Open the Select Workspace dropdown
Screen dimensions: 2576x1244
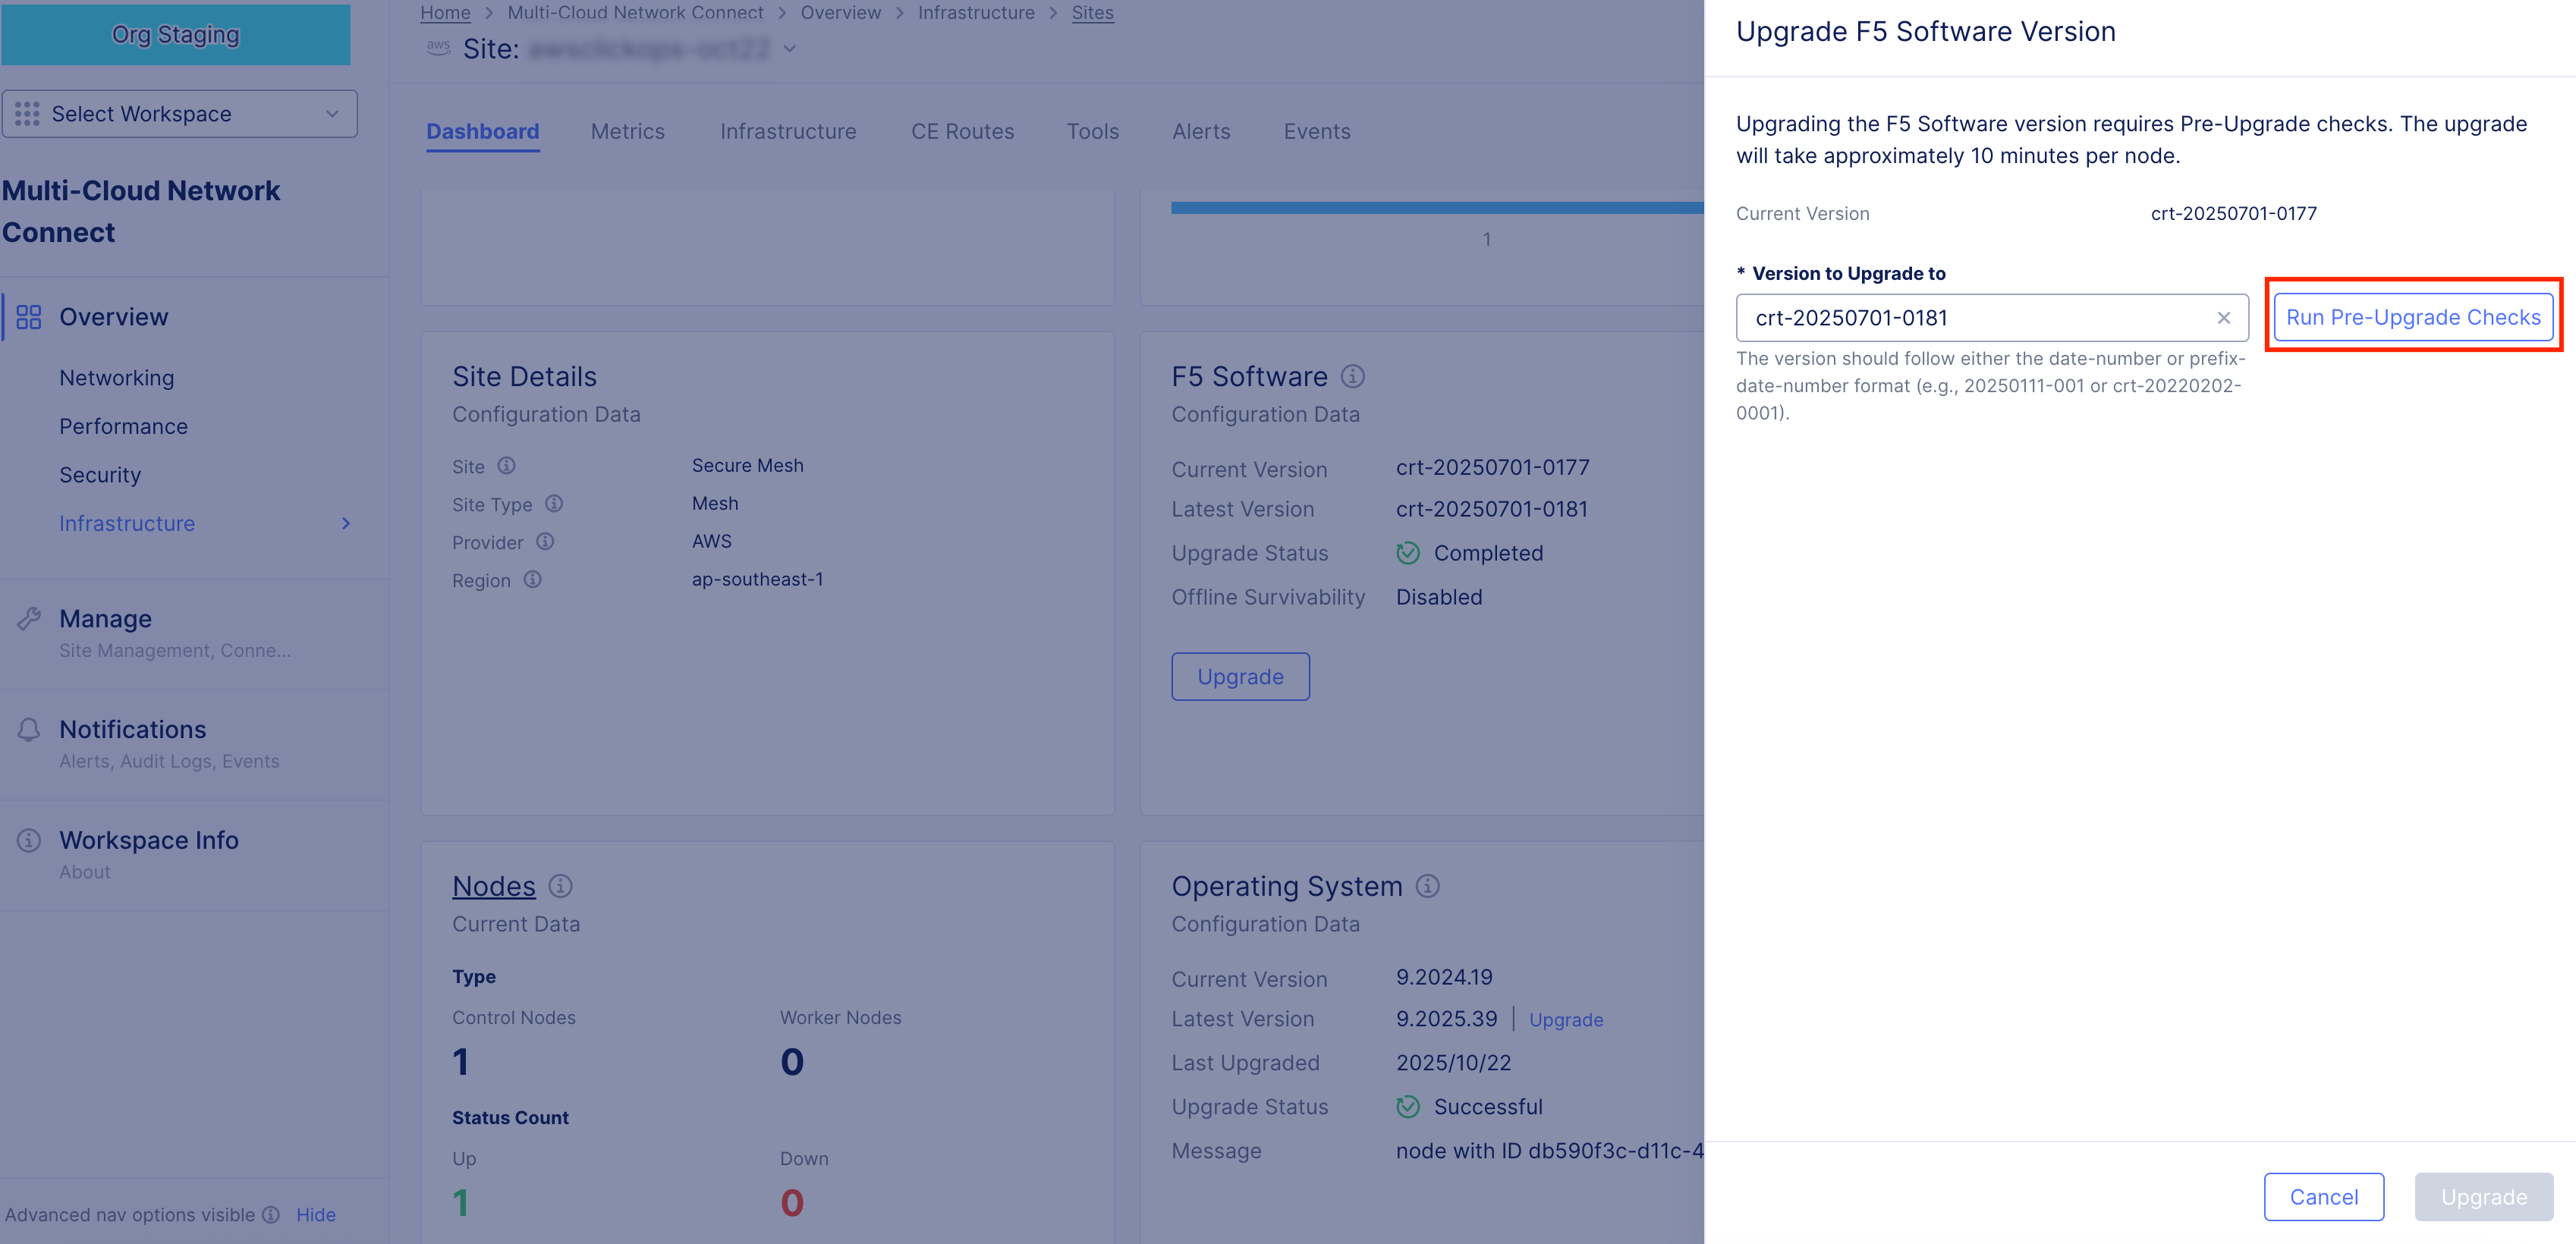tap(179, 114)
